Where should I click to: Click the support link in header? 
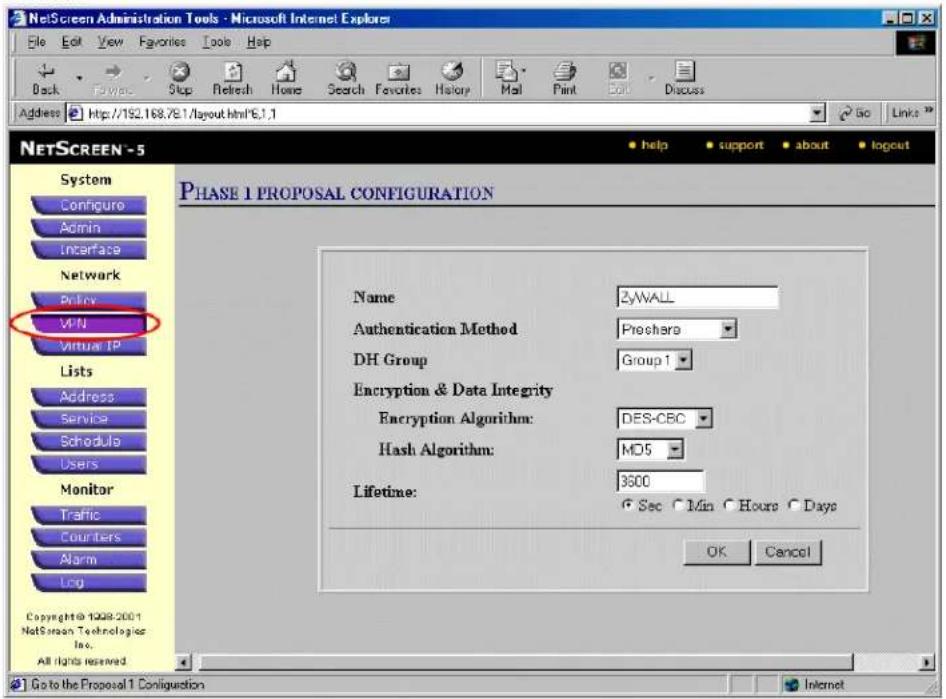point(741,145)
